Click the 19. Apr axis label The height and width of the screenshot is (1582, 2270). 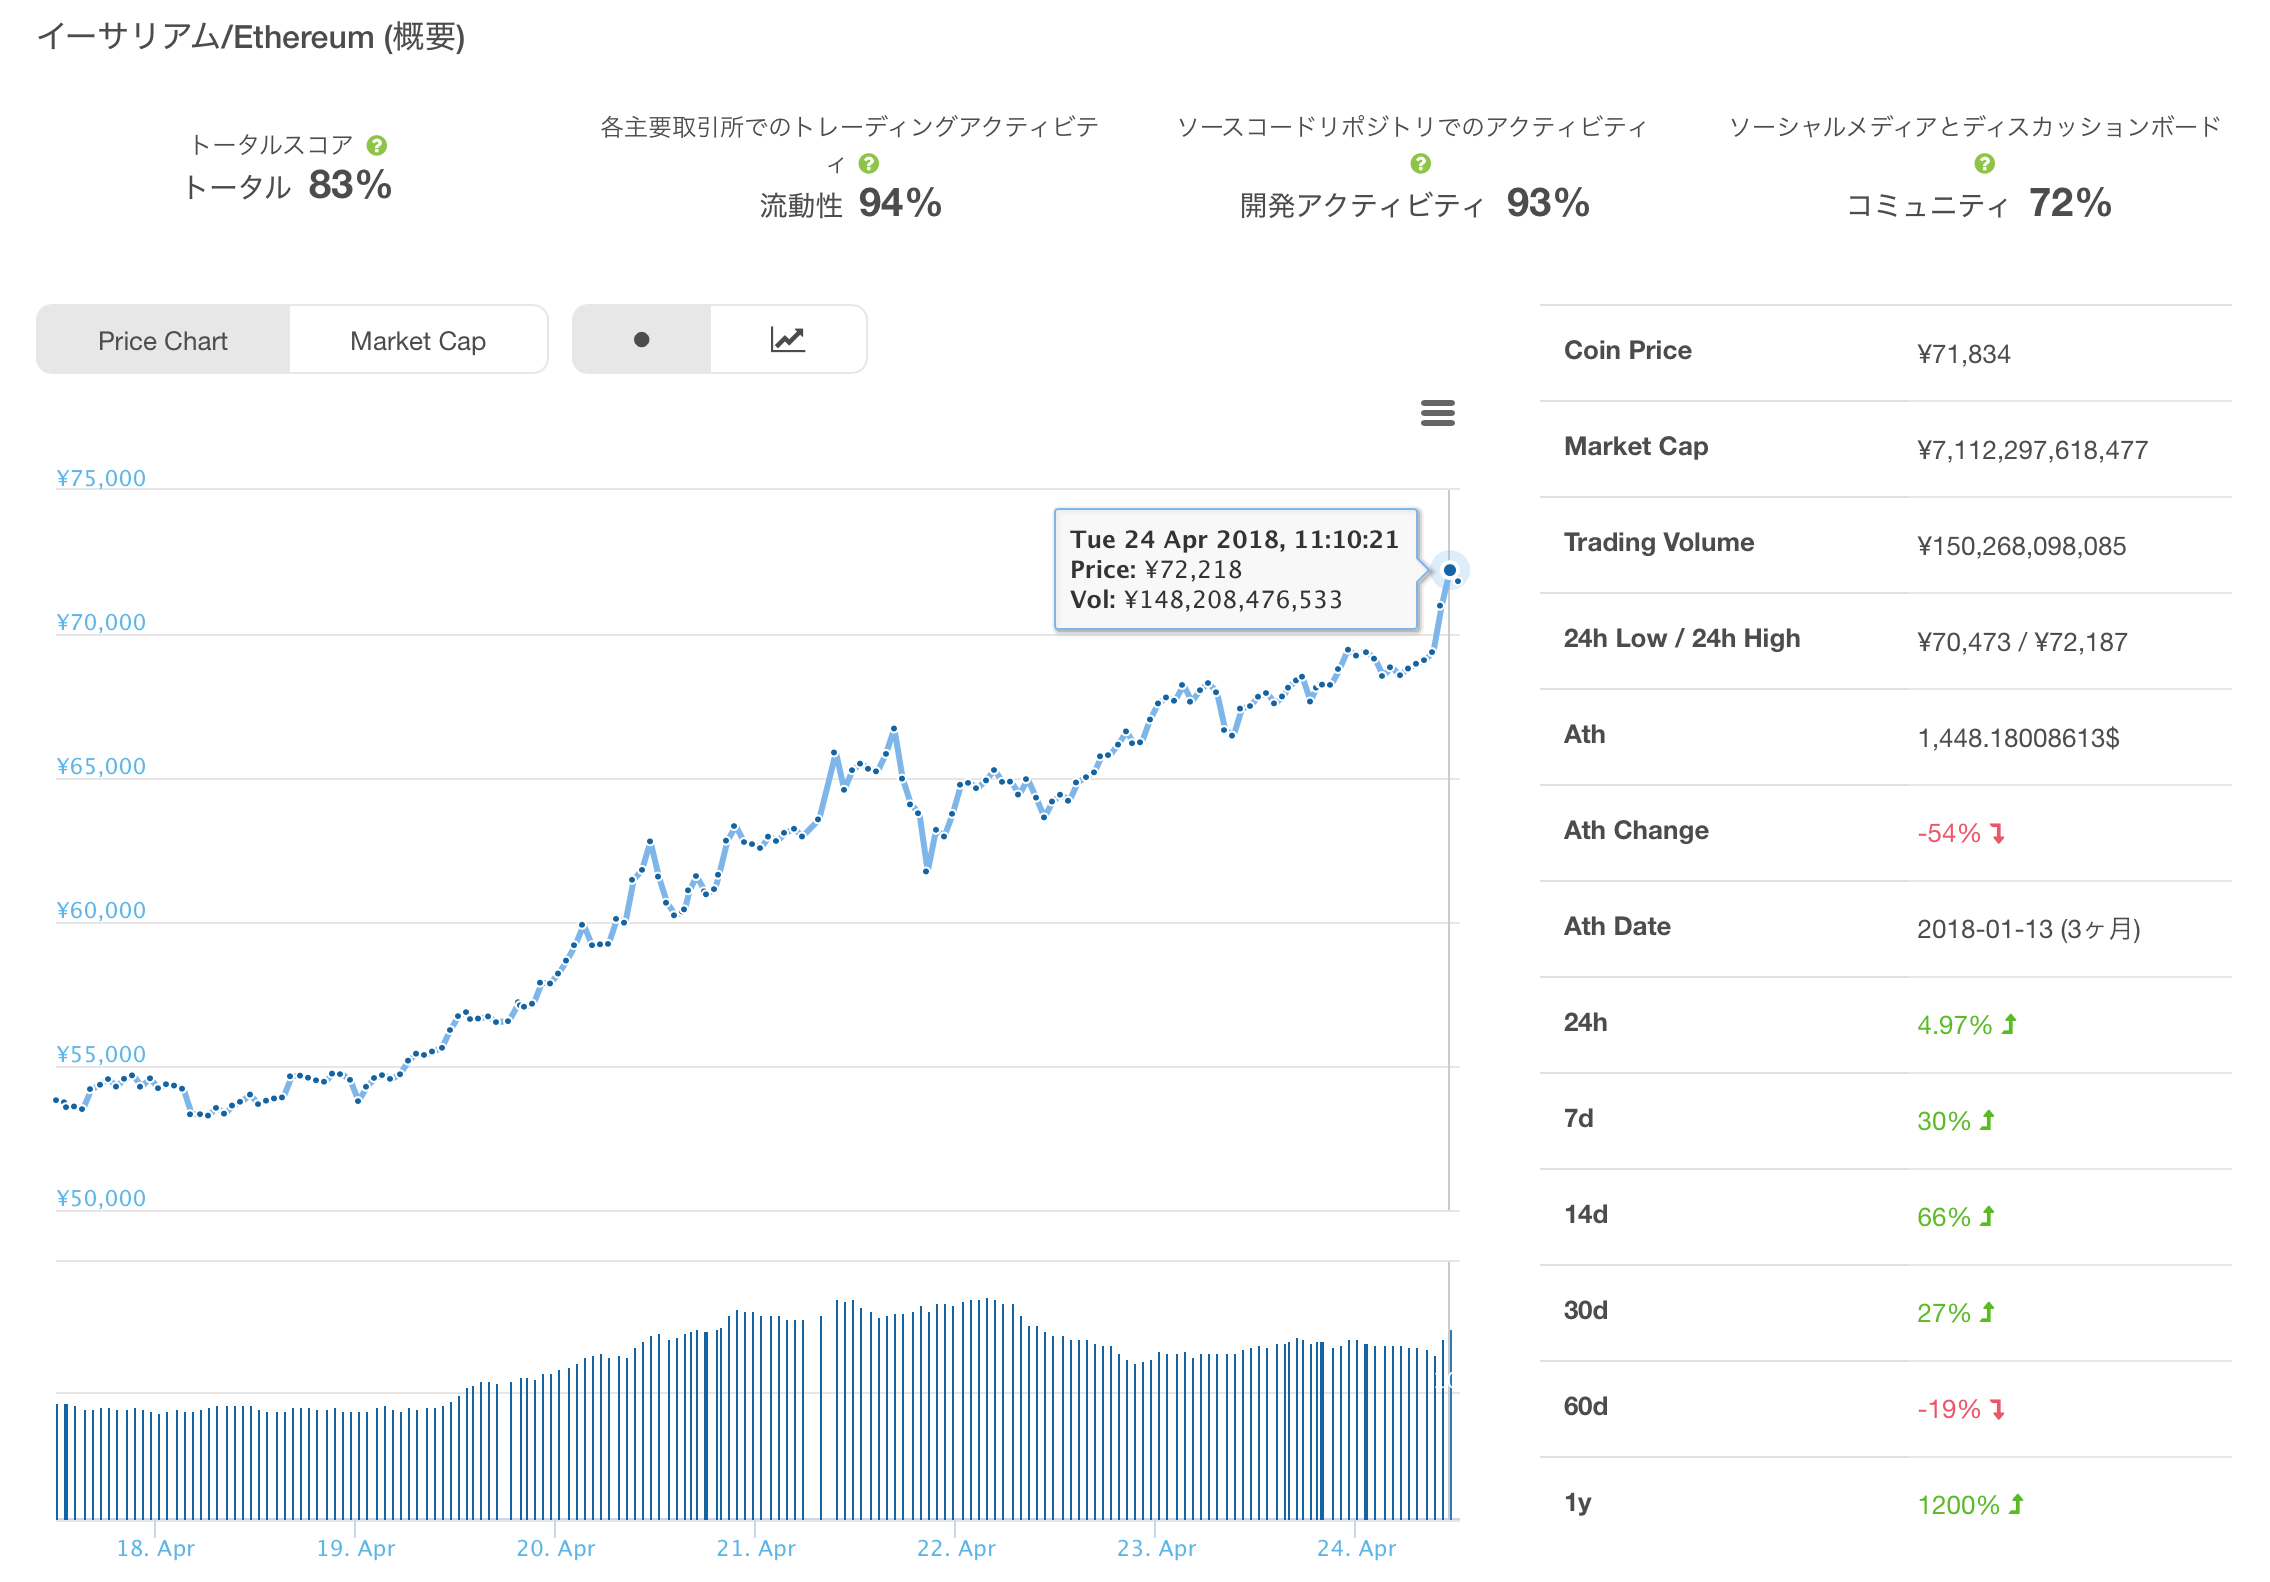(356, 1548)
